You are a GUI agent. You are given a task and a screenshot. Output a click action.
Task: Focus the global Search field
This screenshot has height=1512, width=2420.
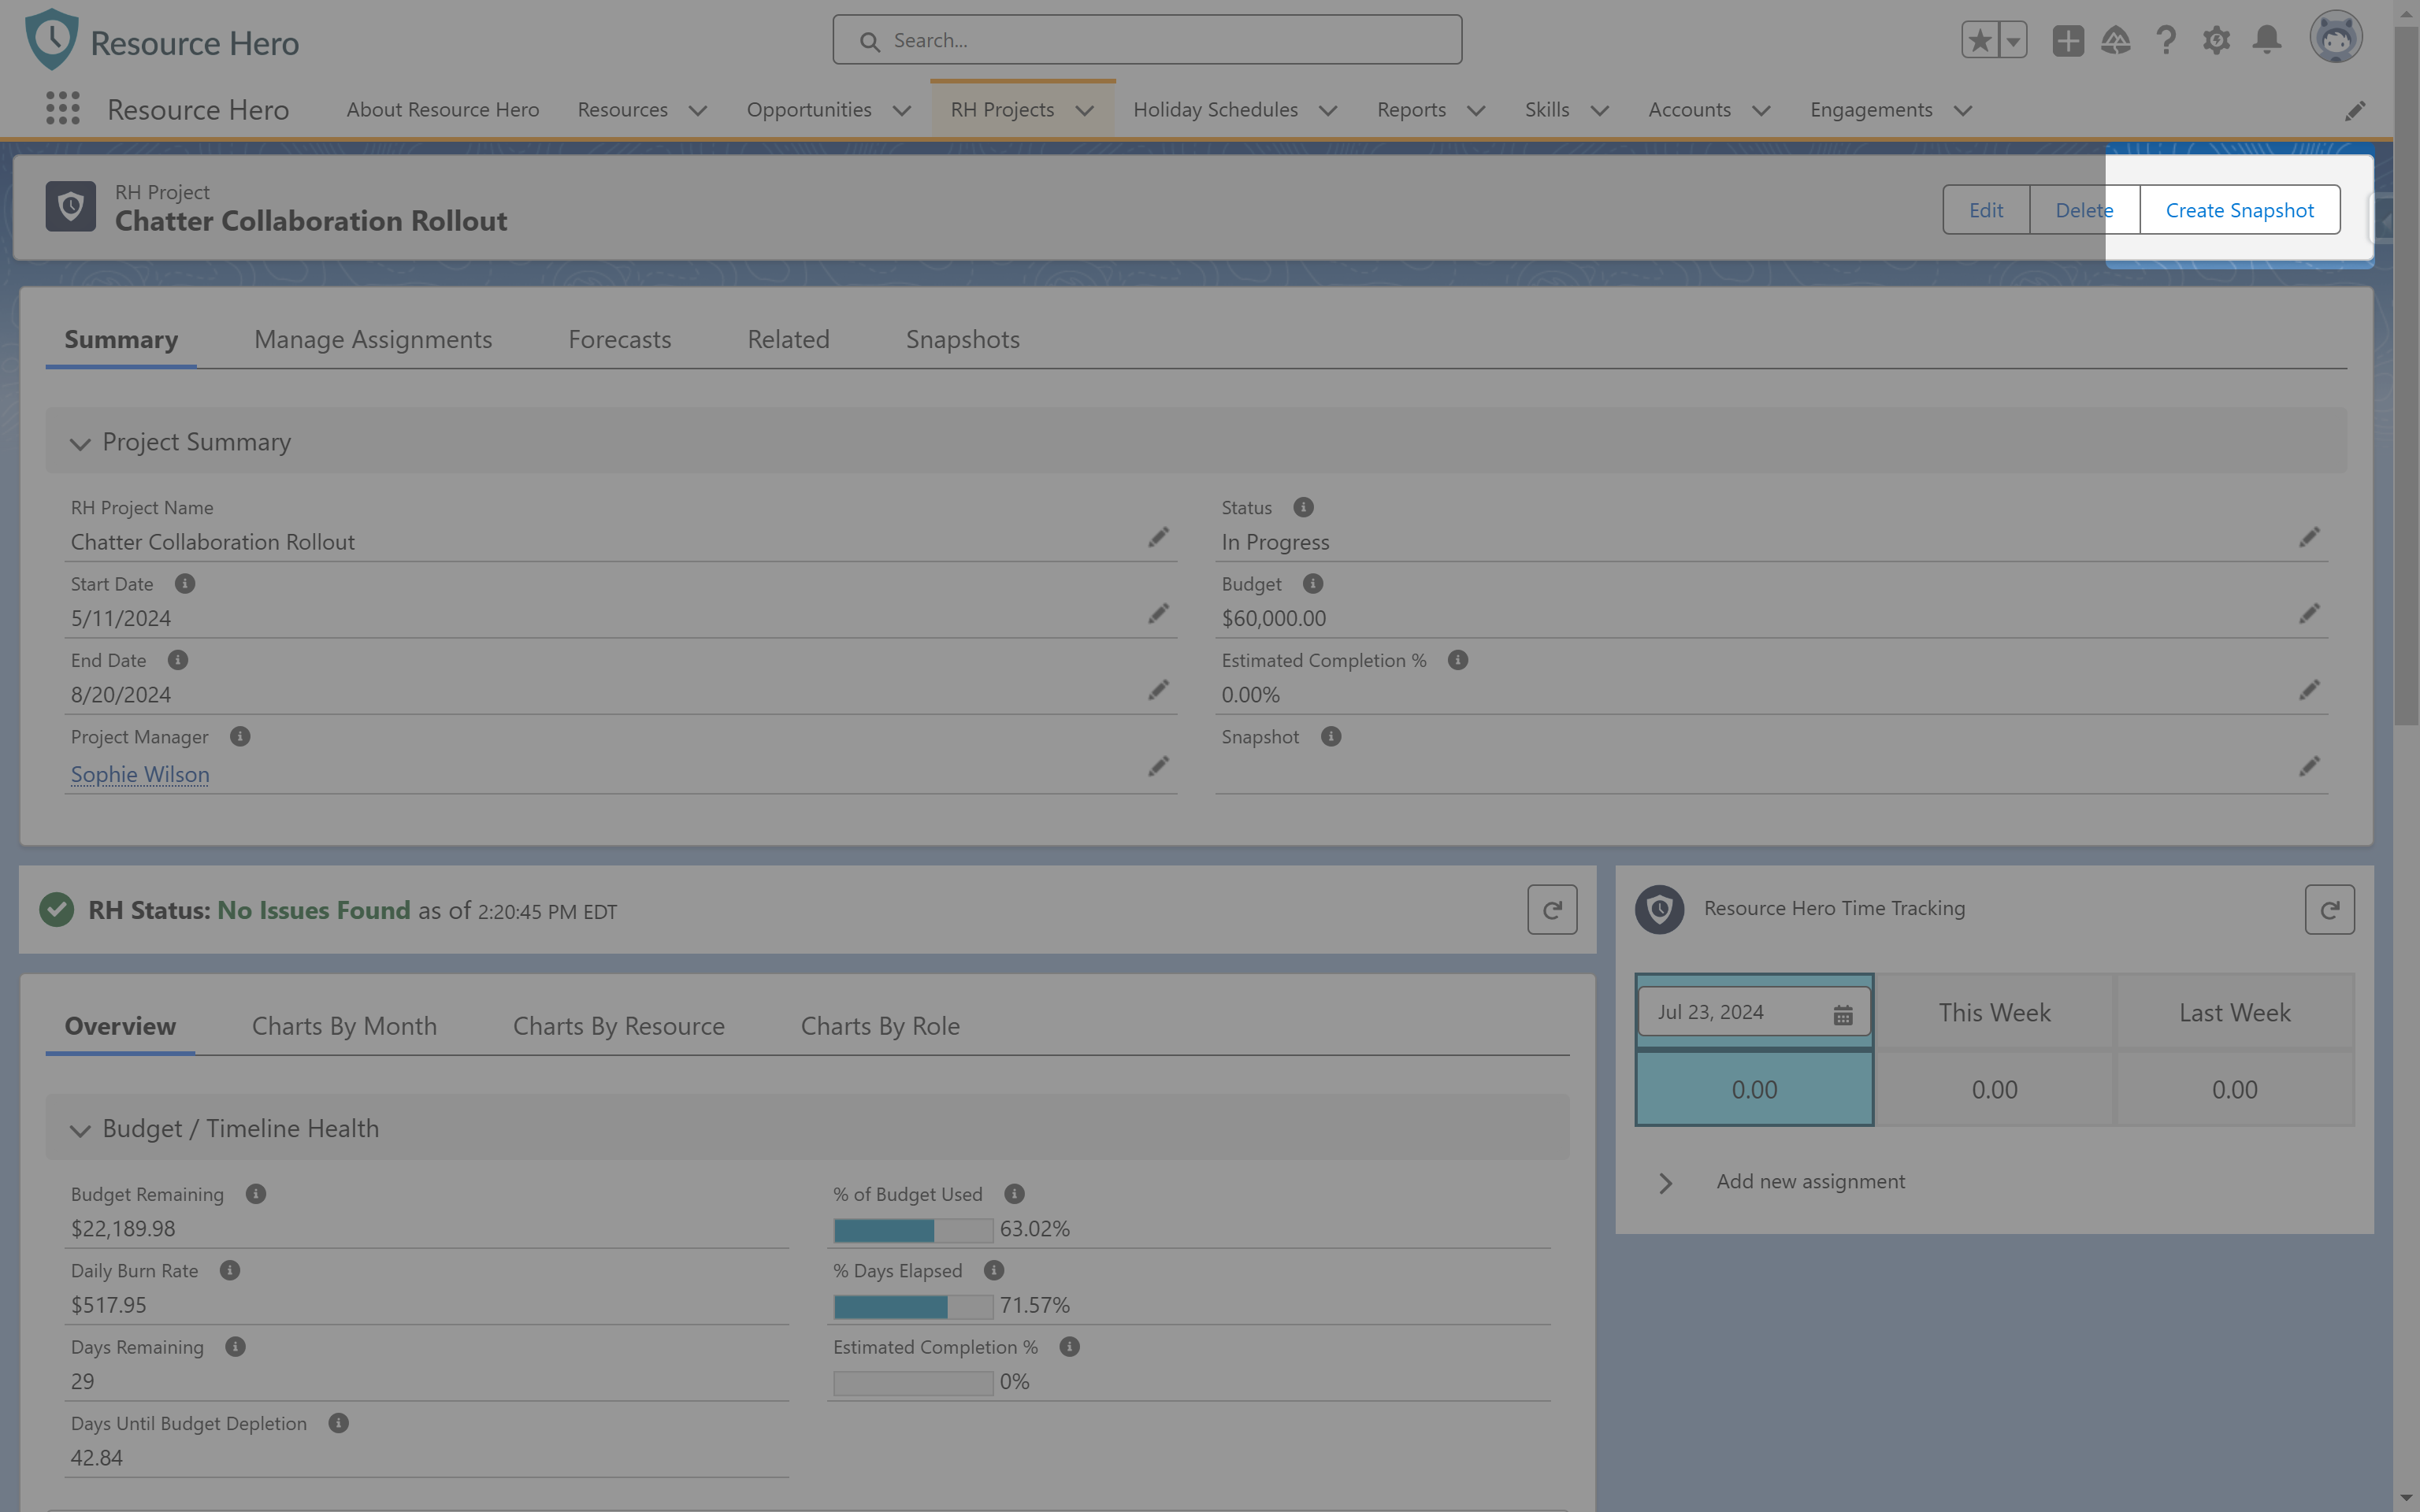[x=1147, y=40]
